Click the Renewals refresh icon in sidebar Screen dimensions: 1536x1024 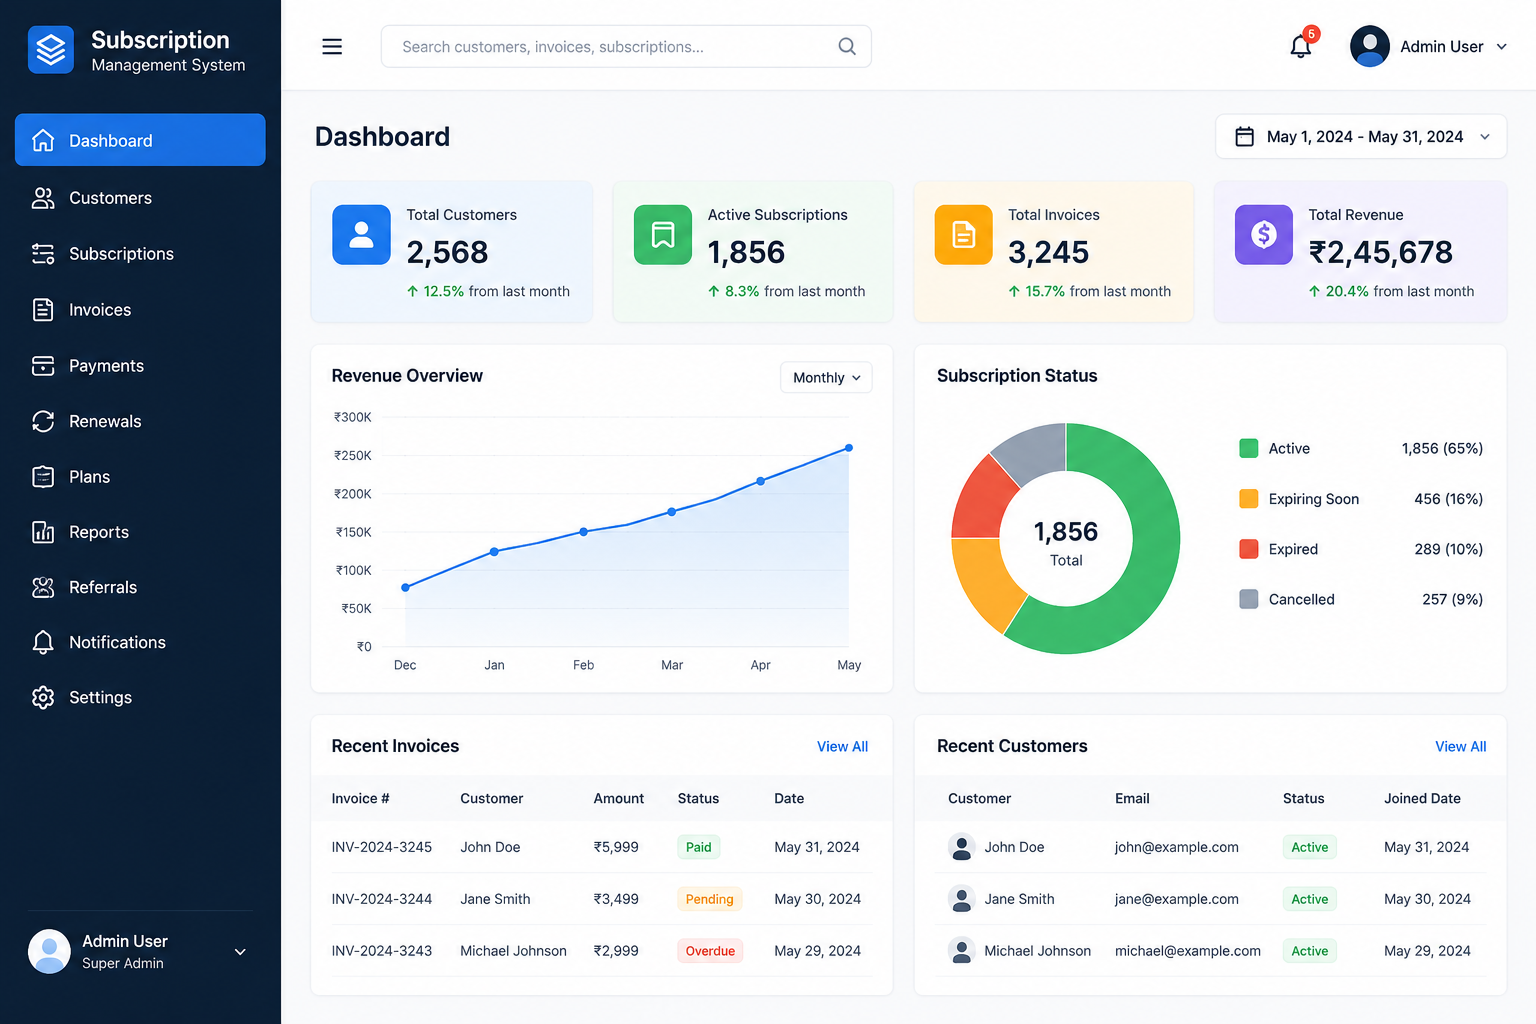pyautogui.click(x=43, y=422)
